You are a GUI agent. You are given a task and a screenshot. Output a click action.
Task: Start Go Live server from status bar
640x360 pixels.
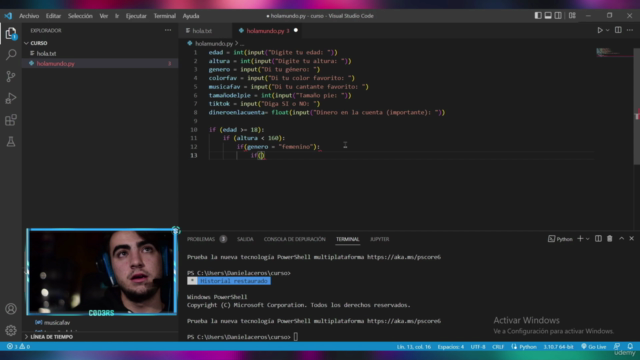click(x=593, y=347)
